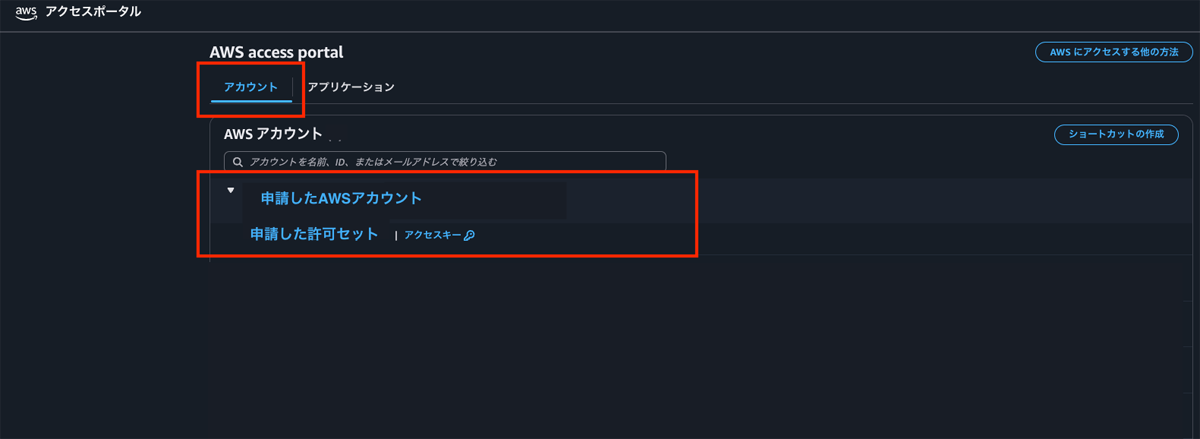Image resolution: width=1200 pixels, height=439 pixels.
Task: Click the アクセスポータル header title
Action: pyautogui.click(x=93, y=12)
